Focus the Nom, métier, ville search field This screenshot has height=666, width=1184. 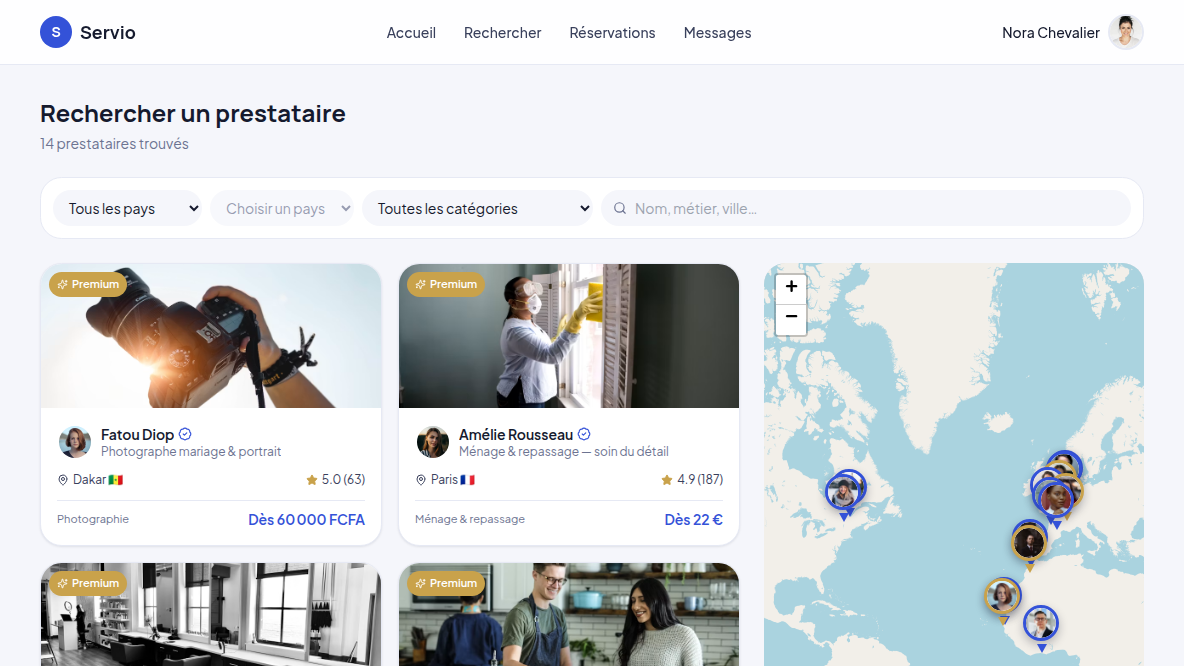[866, 208]
